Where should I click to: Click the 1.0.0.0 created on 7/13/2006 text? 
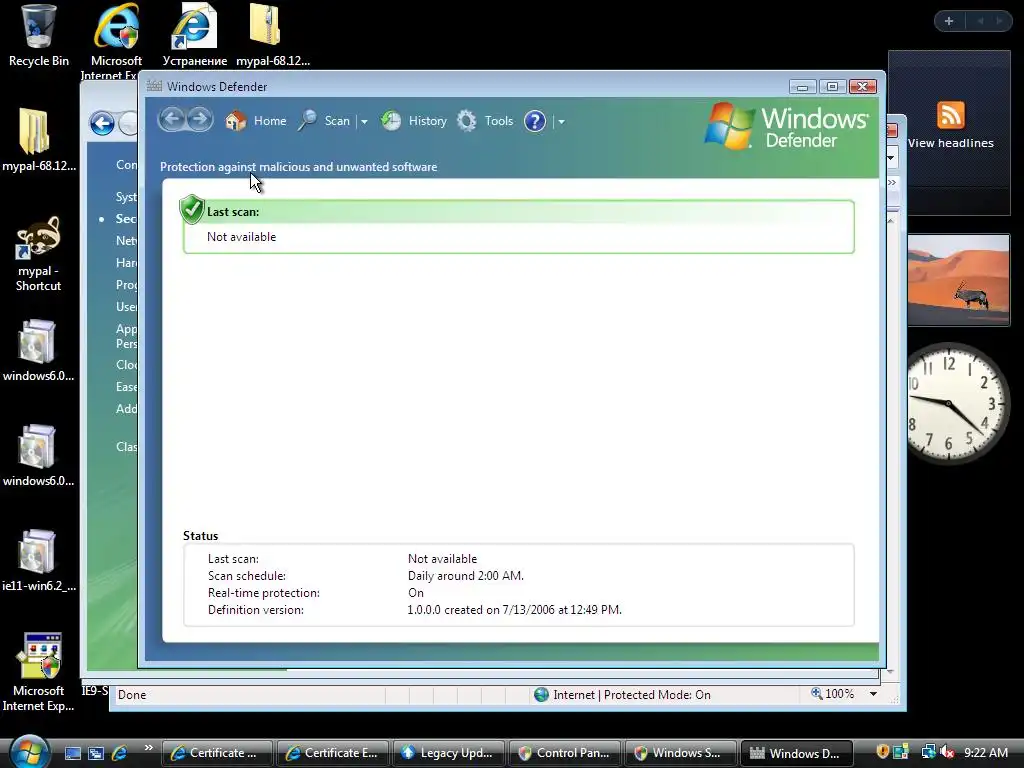tap(515, 610)
